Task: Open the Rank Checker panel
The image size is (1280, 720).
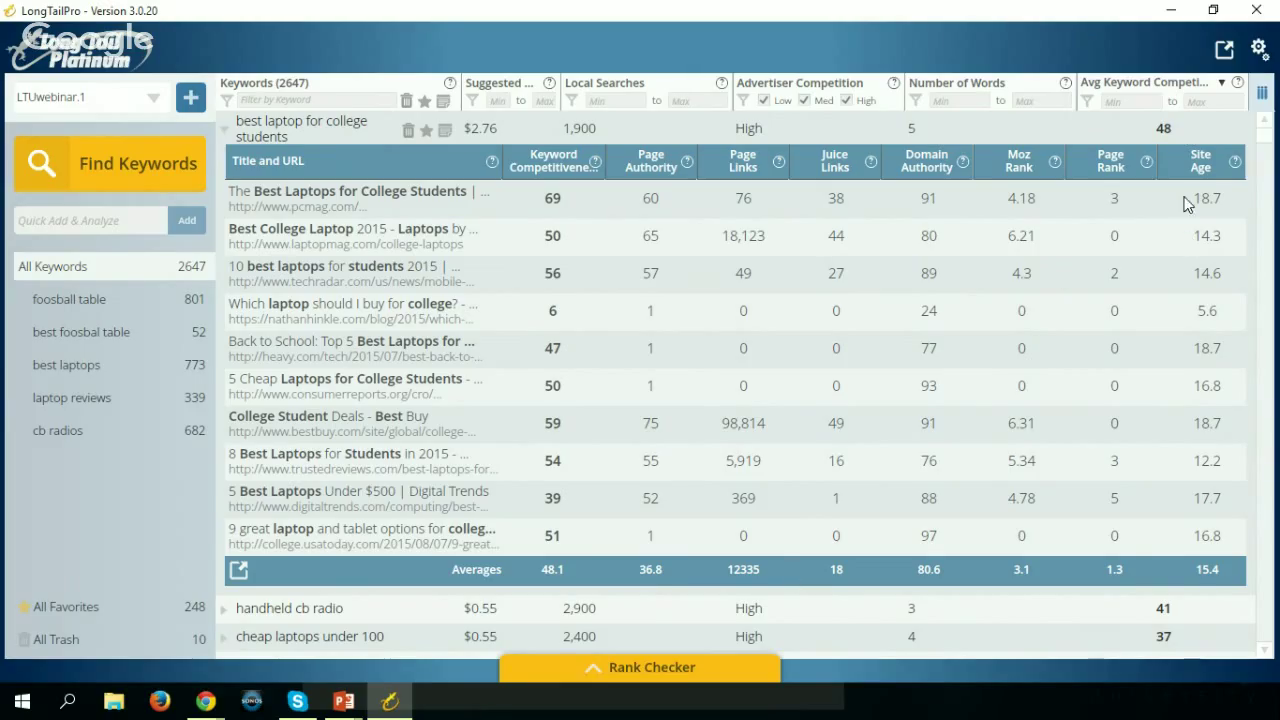Action: pyautogui.click(x=640, y=668)
